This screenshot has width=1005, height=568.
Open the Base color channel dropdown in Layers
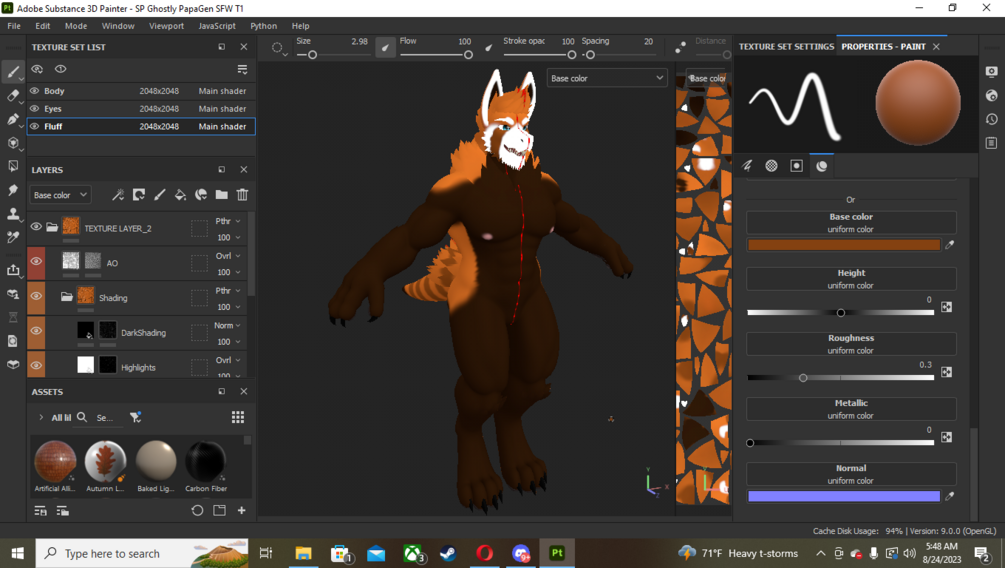pyautogui.click(x=60, y=195)
